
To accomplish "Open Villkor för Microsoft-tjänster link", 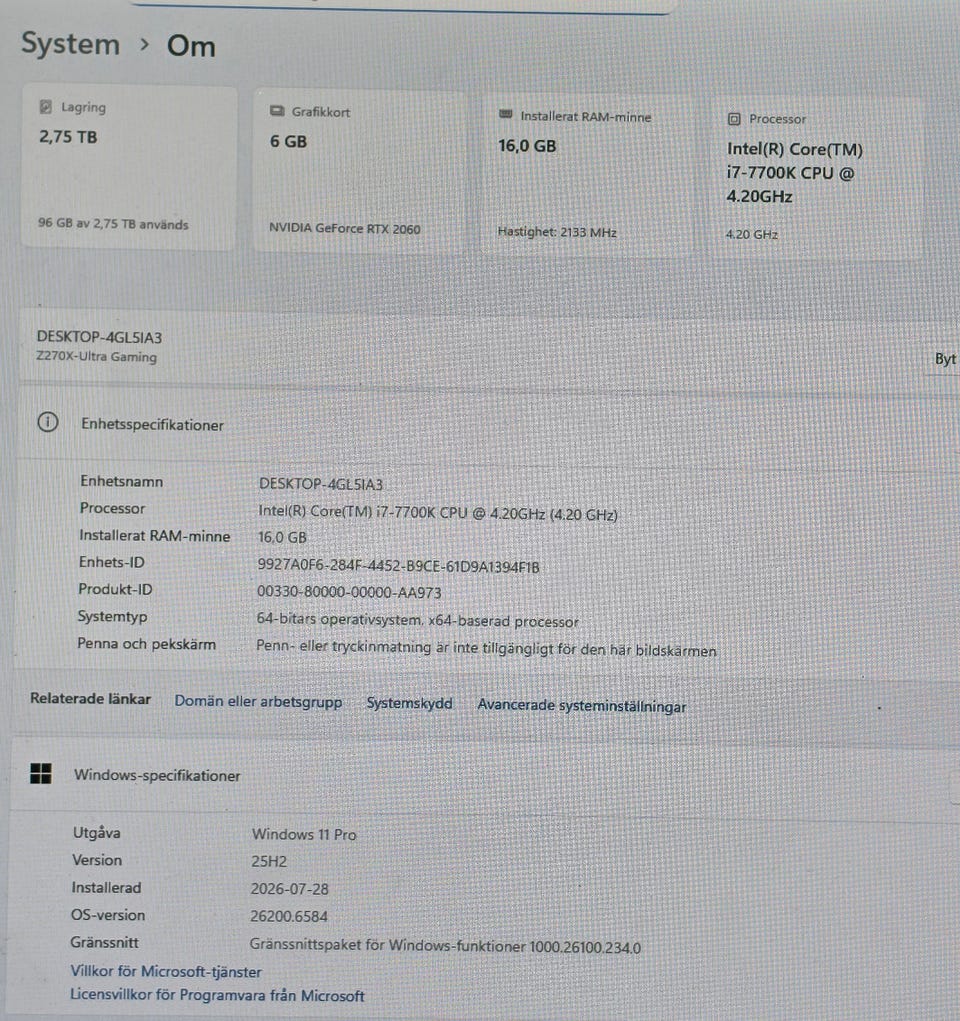I will [165, 972].
